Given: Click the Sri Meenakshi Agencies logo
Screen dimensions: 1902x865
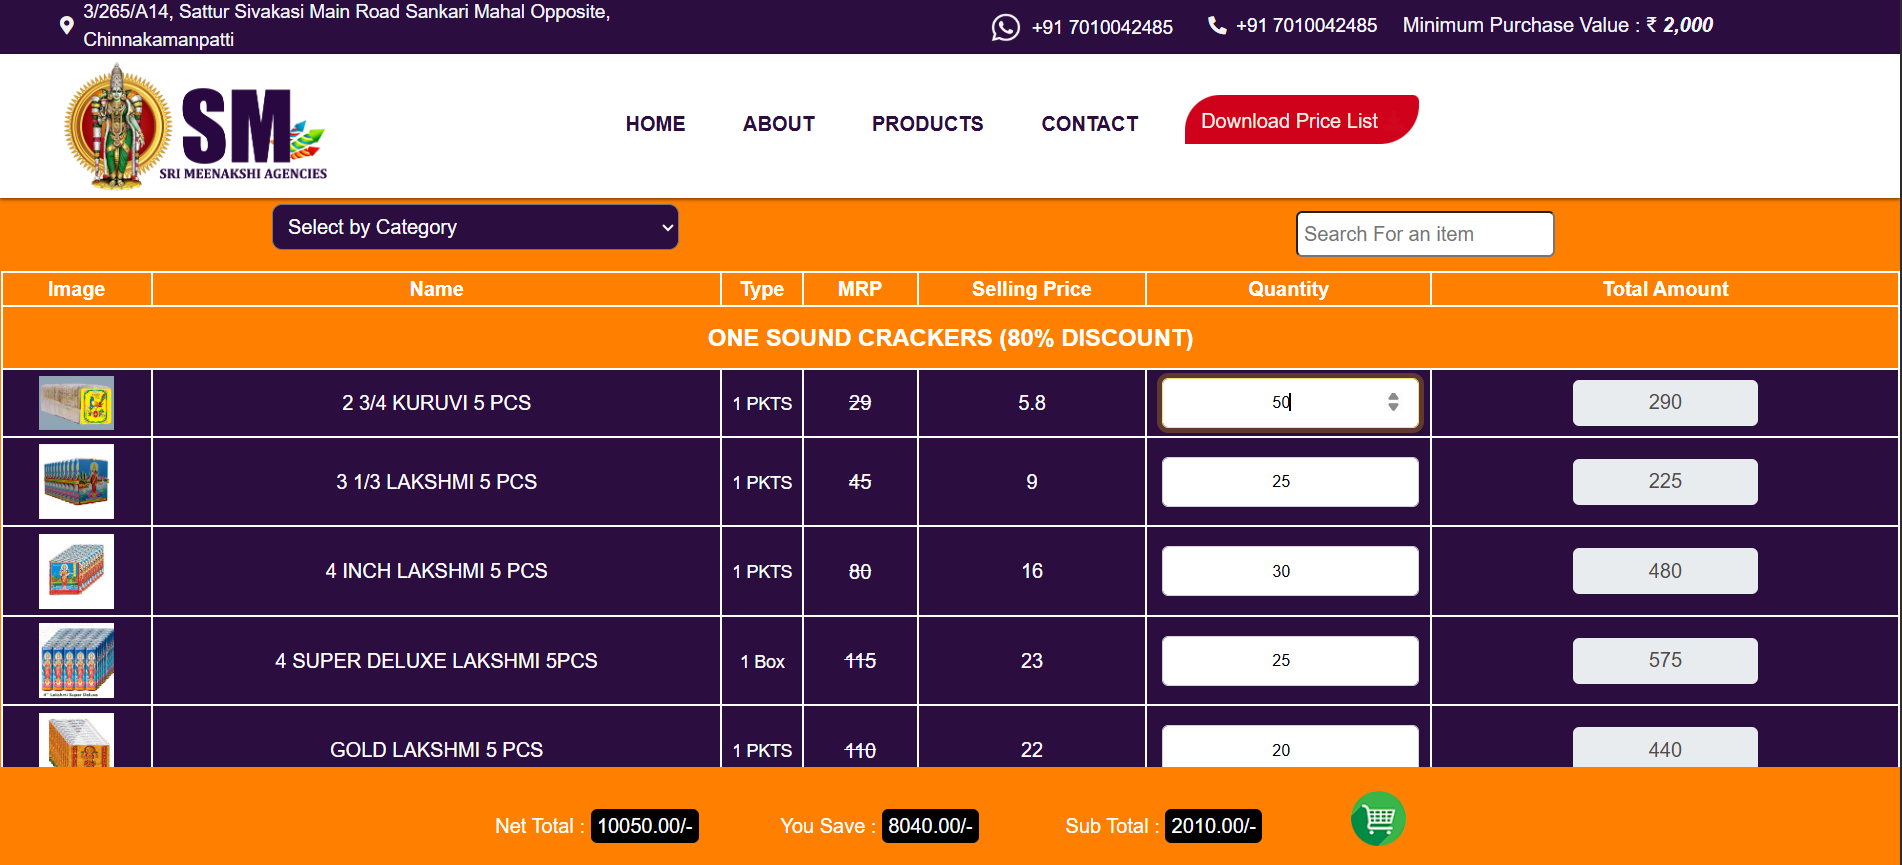Looking at the screenshot, I should 196,126.
